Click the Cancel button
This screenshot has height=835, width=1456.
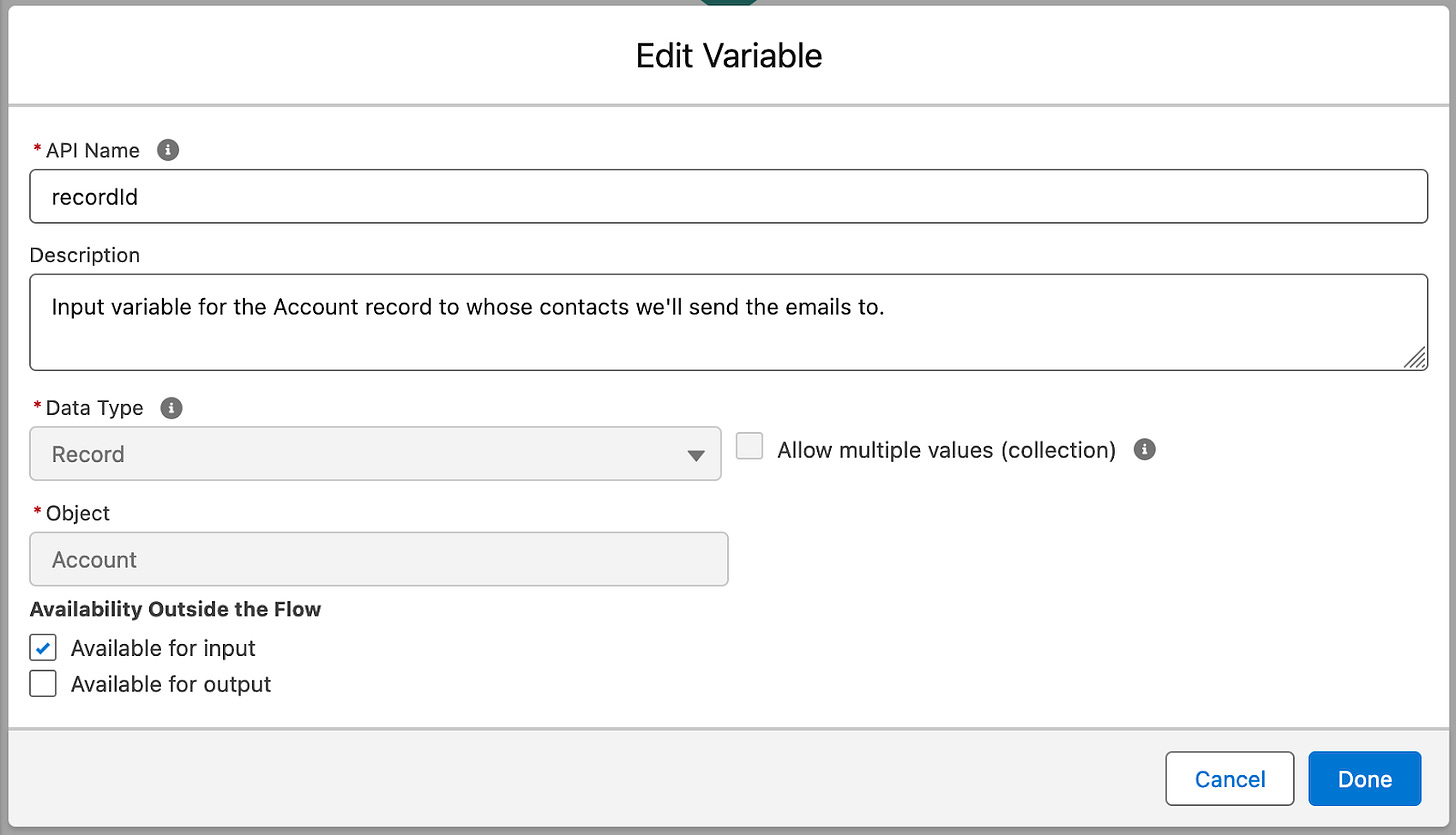point(1230,779)
